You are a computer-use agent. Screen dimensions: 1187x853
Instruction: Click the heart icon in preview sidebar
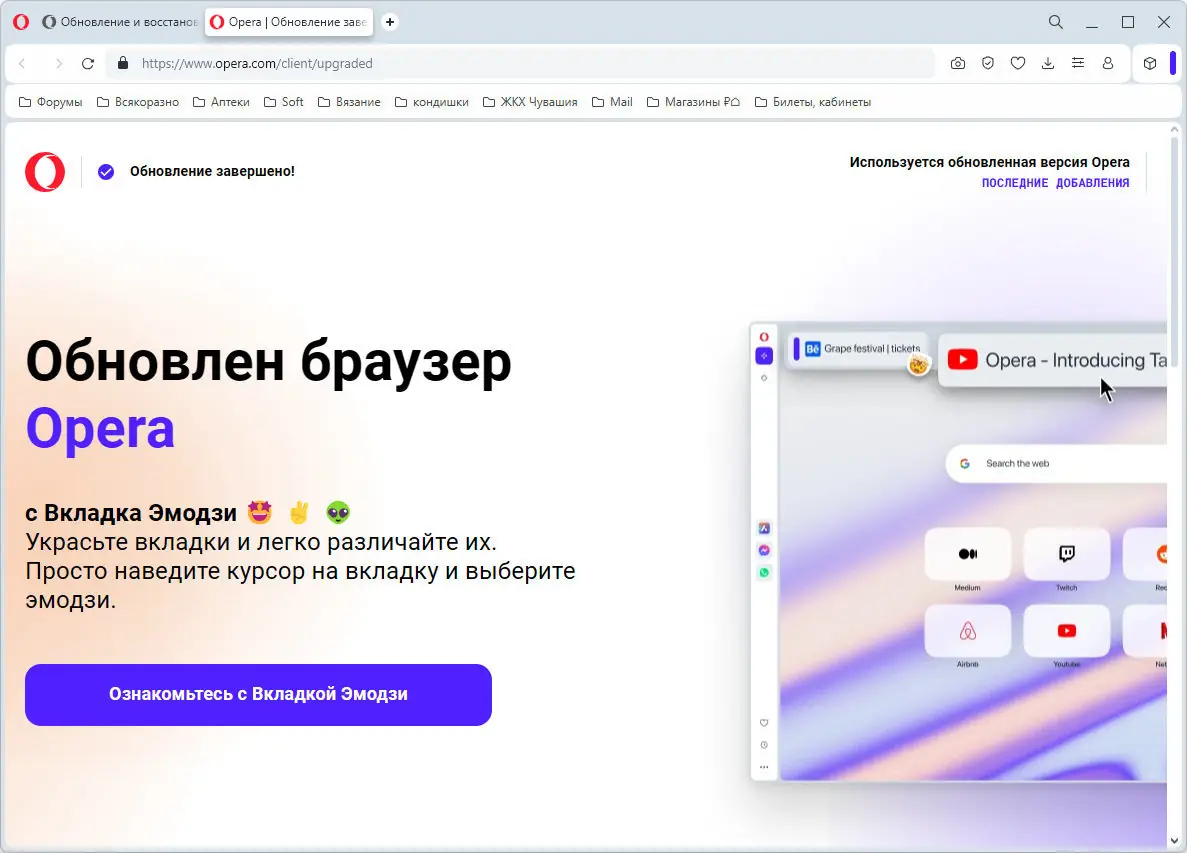click(x=764, y=723)
